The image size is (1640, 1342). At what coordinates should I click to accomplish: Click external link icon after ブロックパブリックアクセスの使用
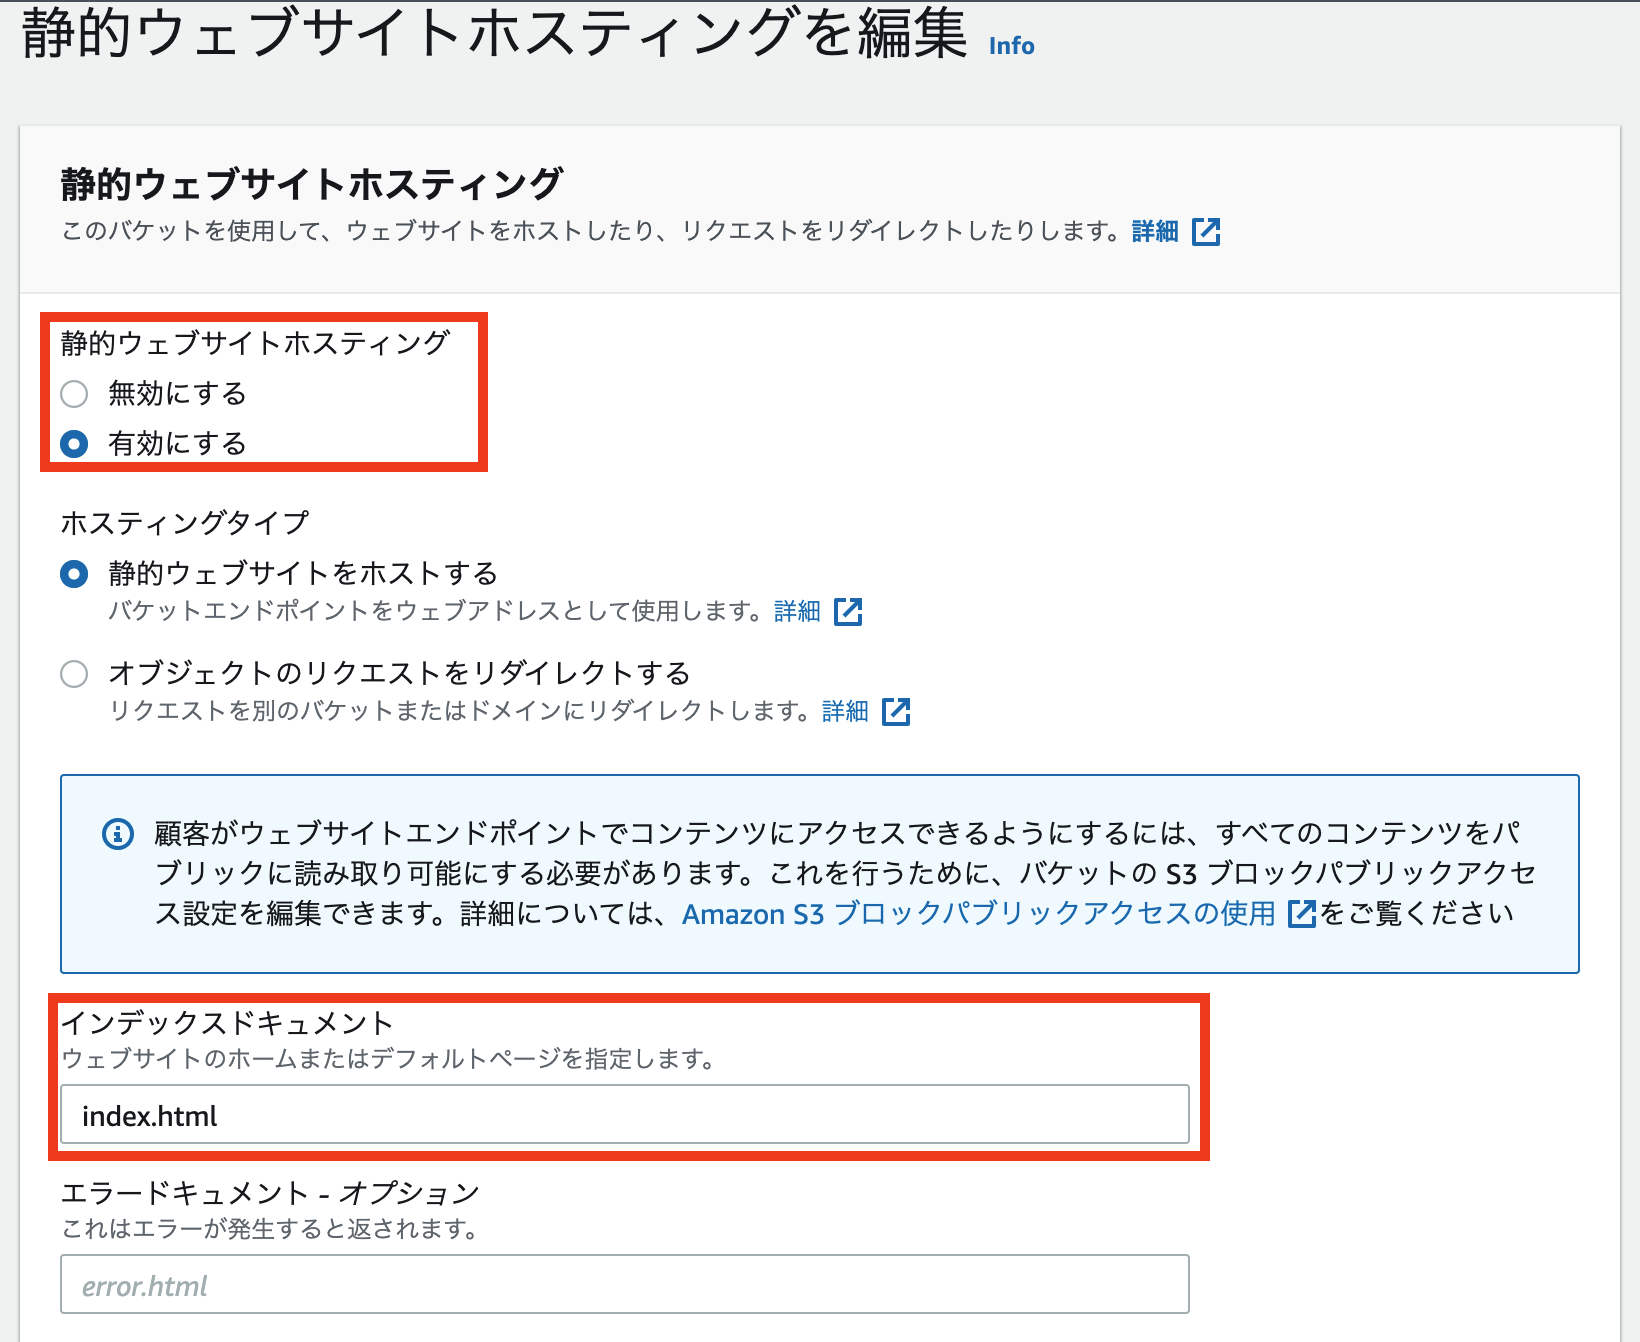pos(1302,914)
